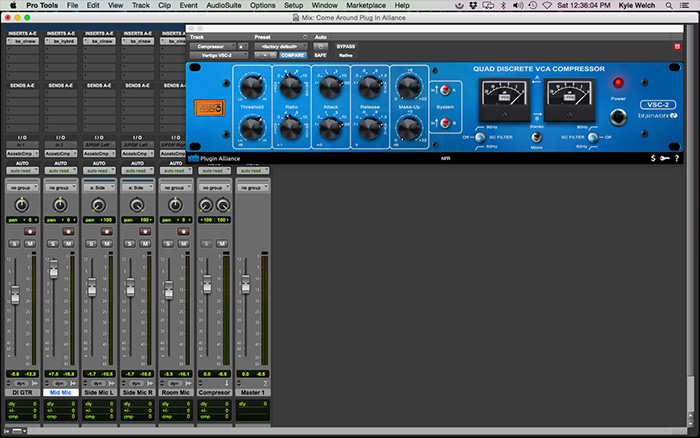Open the Marketplace menu
This screenshot has height=438, width=700.
coord(366,5)
